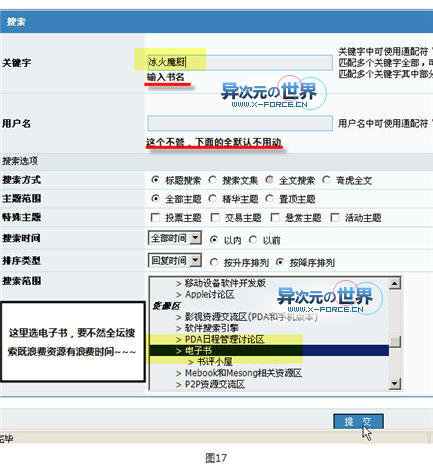Choose 按降序排列 descending order
The width and height of the screenshot is (433, 472).
[x=280, y=262]
